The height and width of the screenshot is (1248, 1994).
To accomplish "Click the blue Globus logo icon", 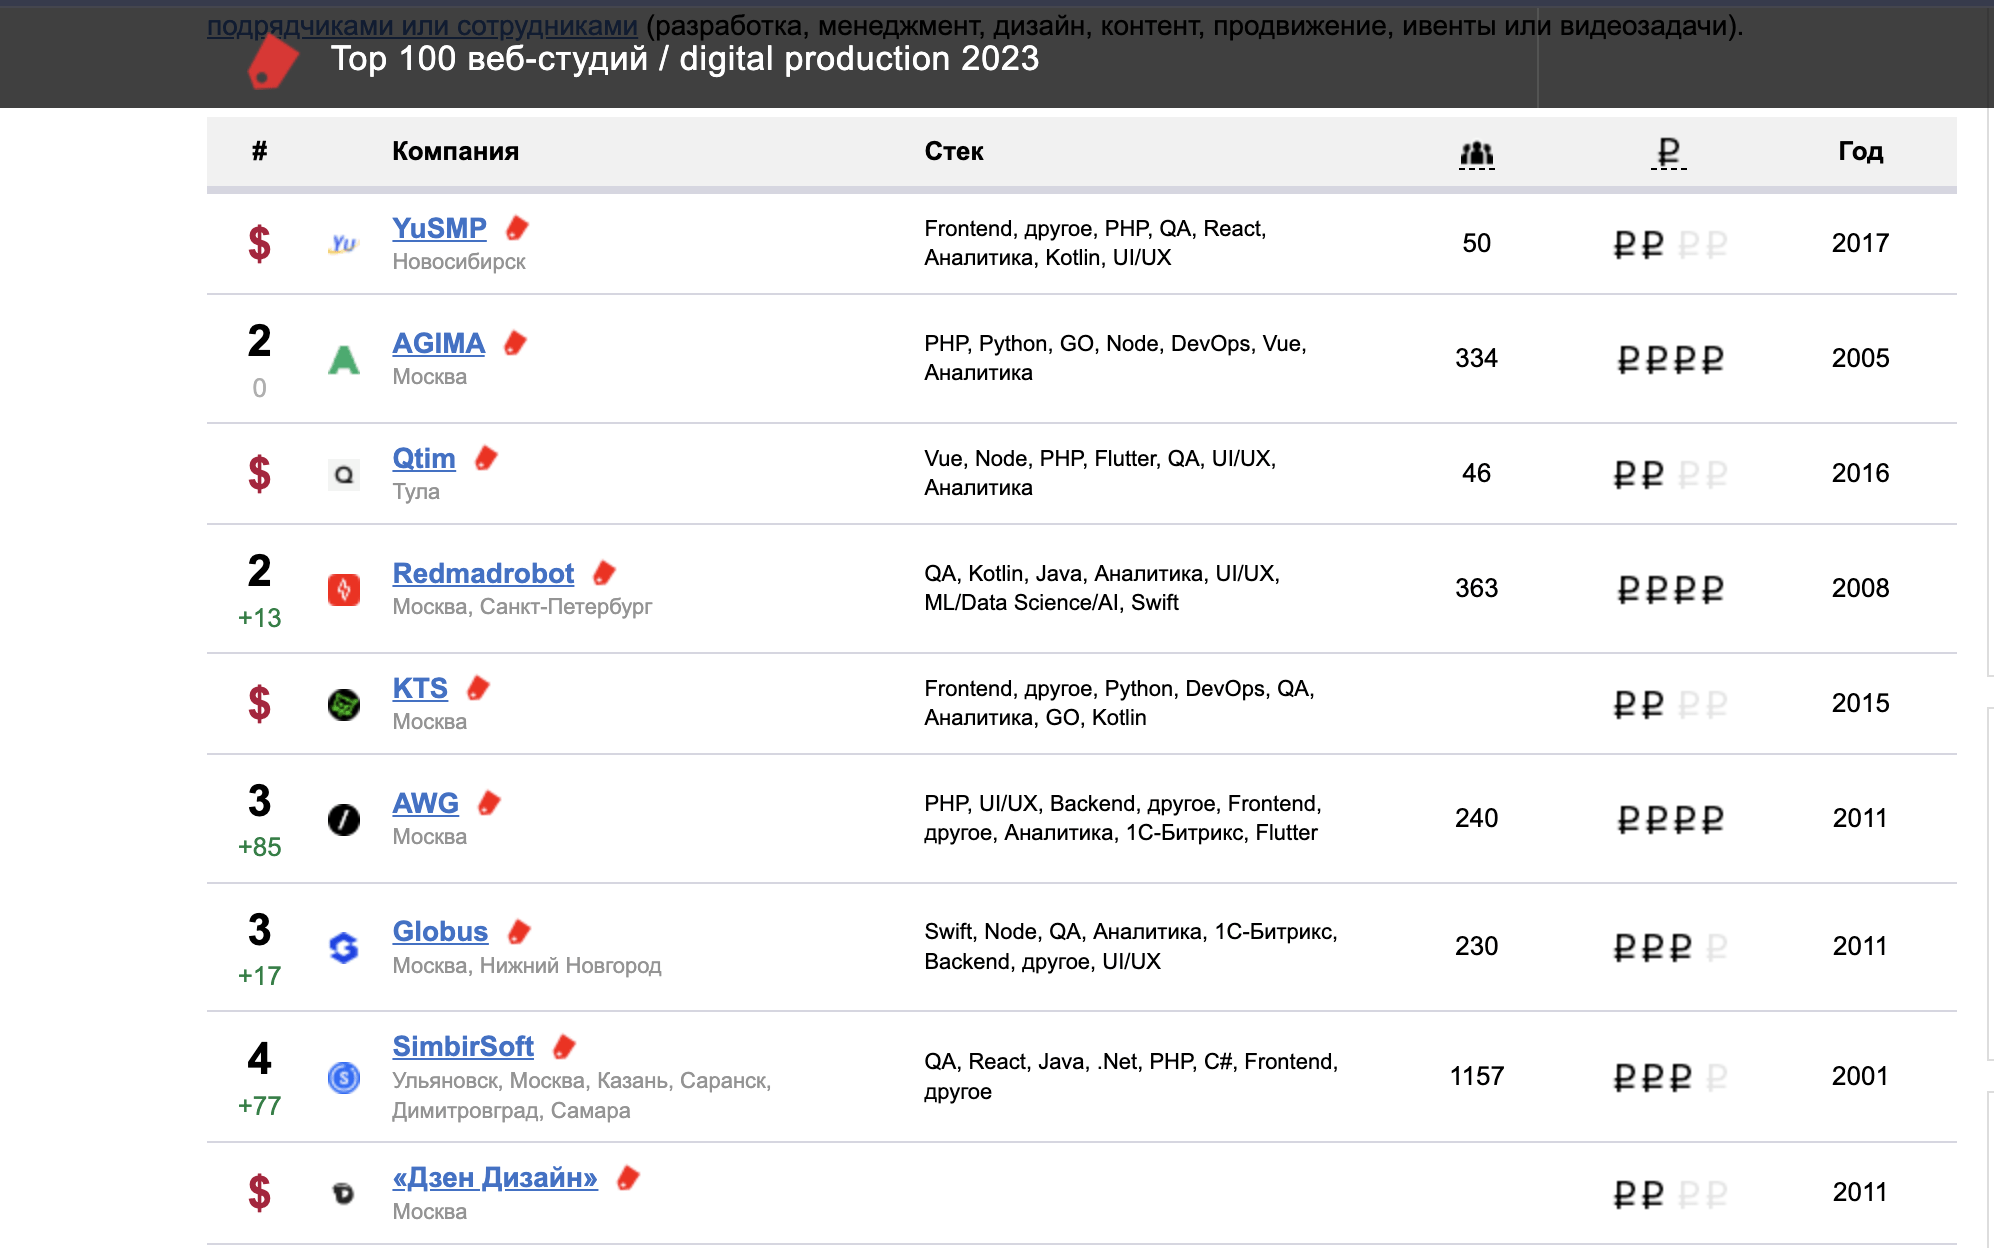I will pyautogui.click(x=343, y=947).
